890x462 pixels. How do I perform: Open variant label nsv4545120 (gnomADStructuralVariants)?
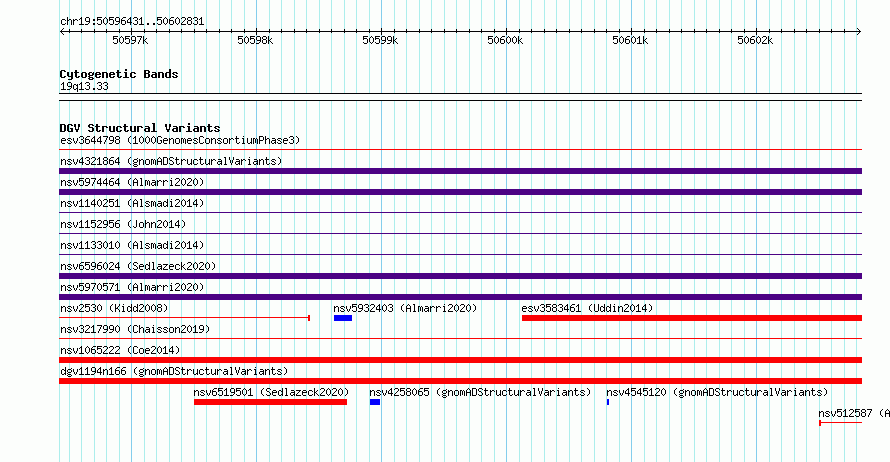tap(717, 392)
